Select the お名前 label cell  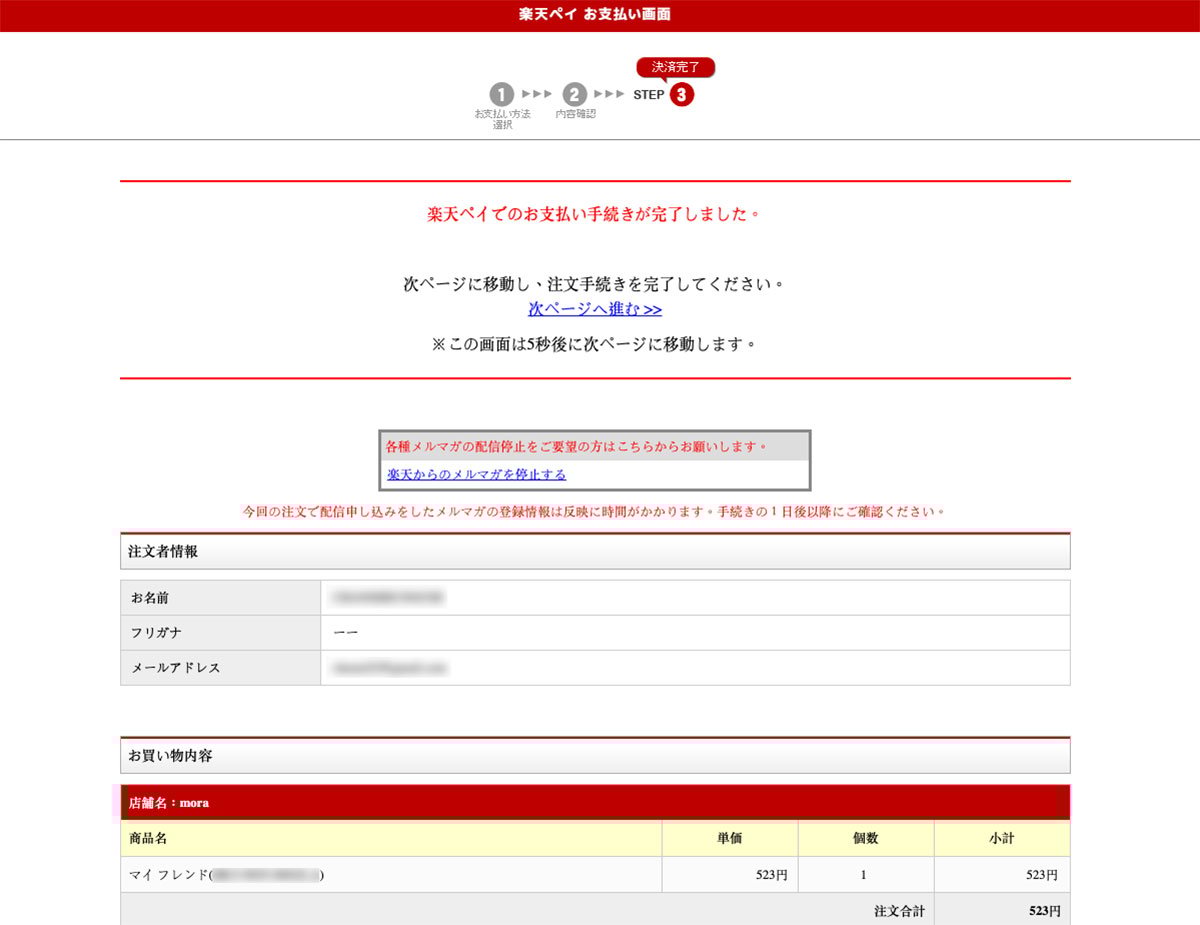point(220,598)
